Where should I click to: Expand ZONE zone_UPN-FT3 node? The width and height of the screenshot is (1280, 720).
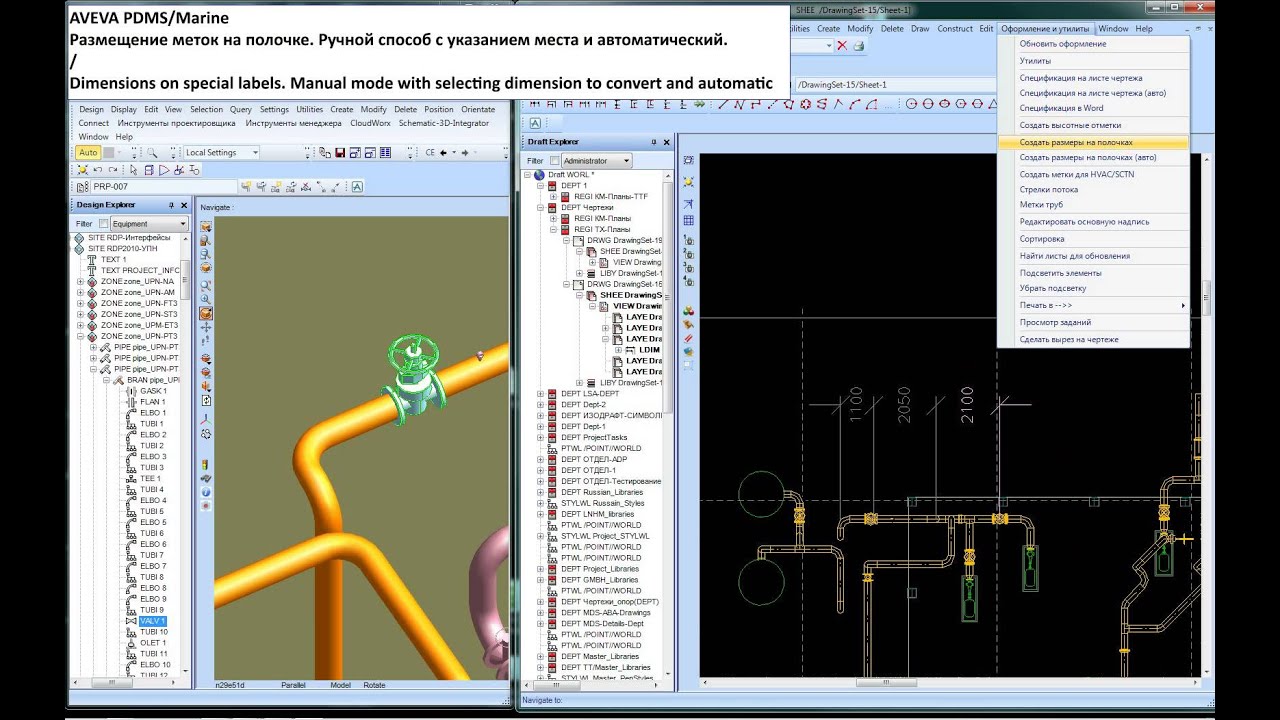pyautogui.click(x=80, y=304)
